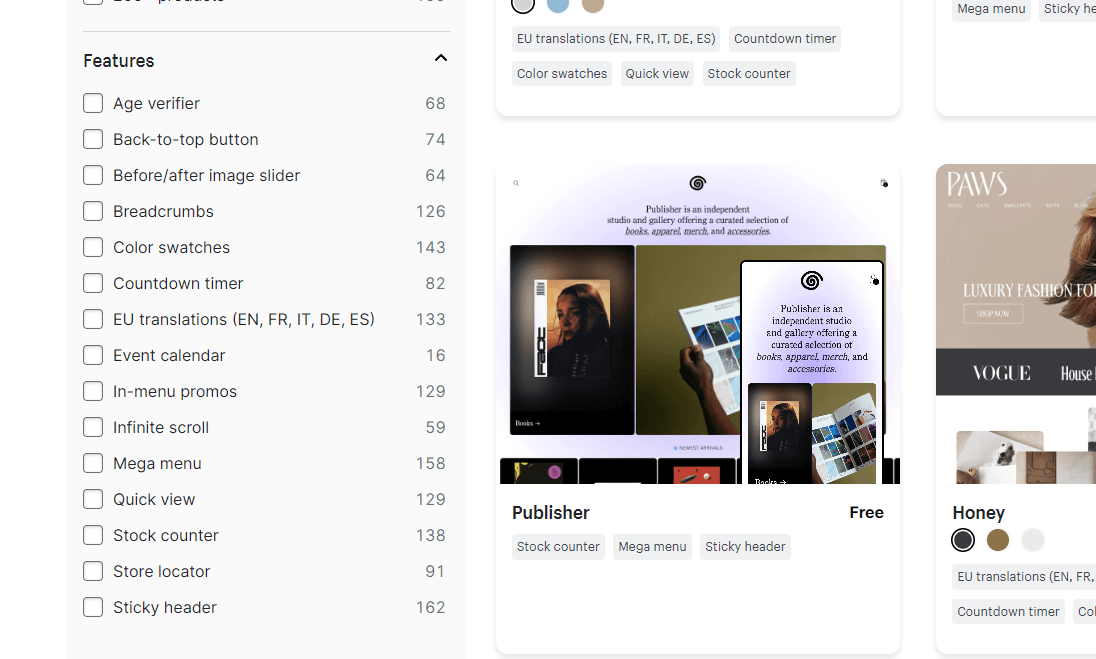The height and width of the screenshot is (659, 1096).
Task: Pick the tan swatch on the top theme card
Action: tap(593, 4)
